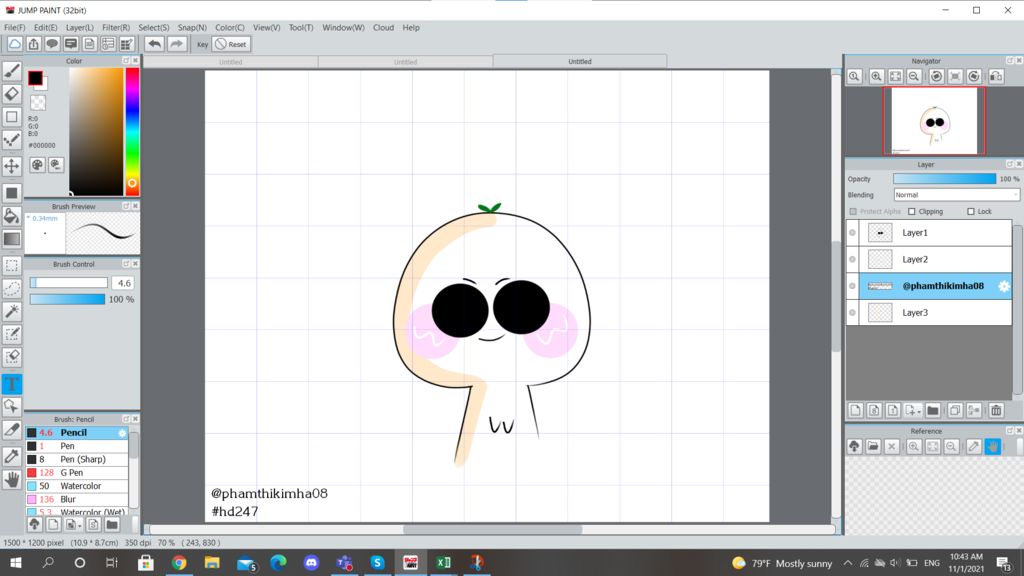Screen dimensions: 1024x576
Task: Click the Undo arrow in the toolbar
Action: click(154, 44)
